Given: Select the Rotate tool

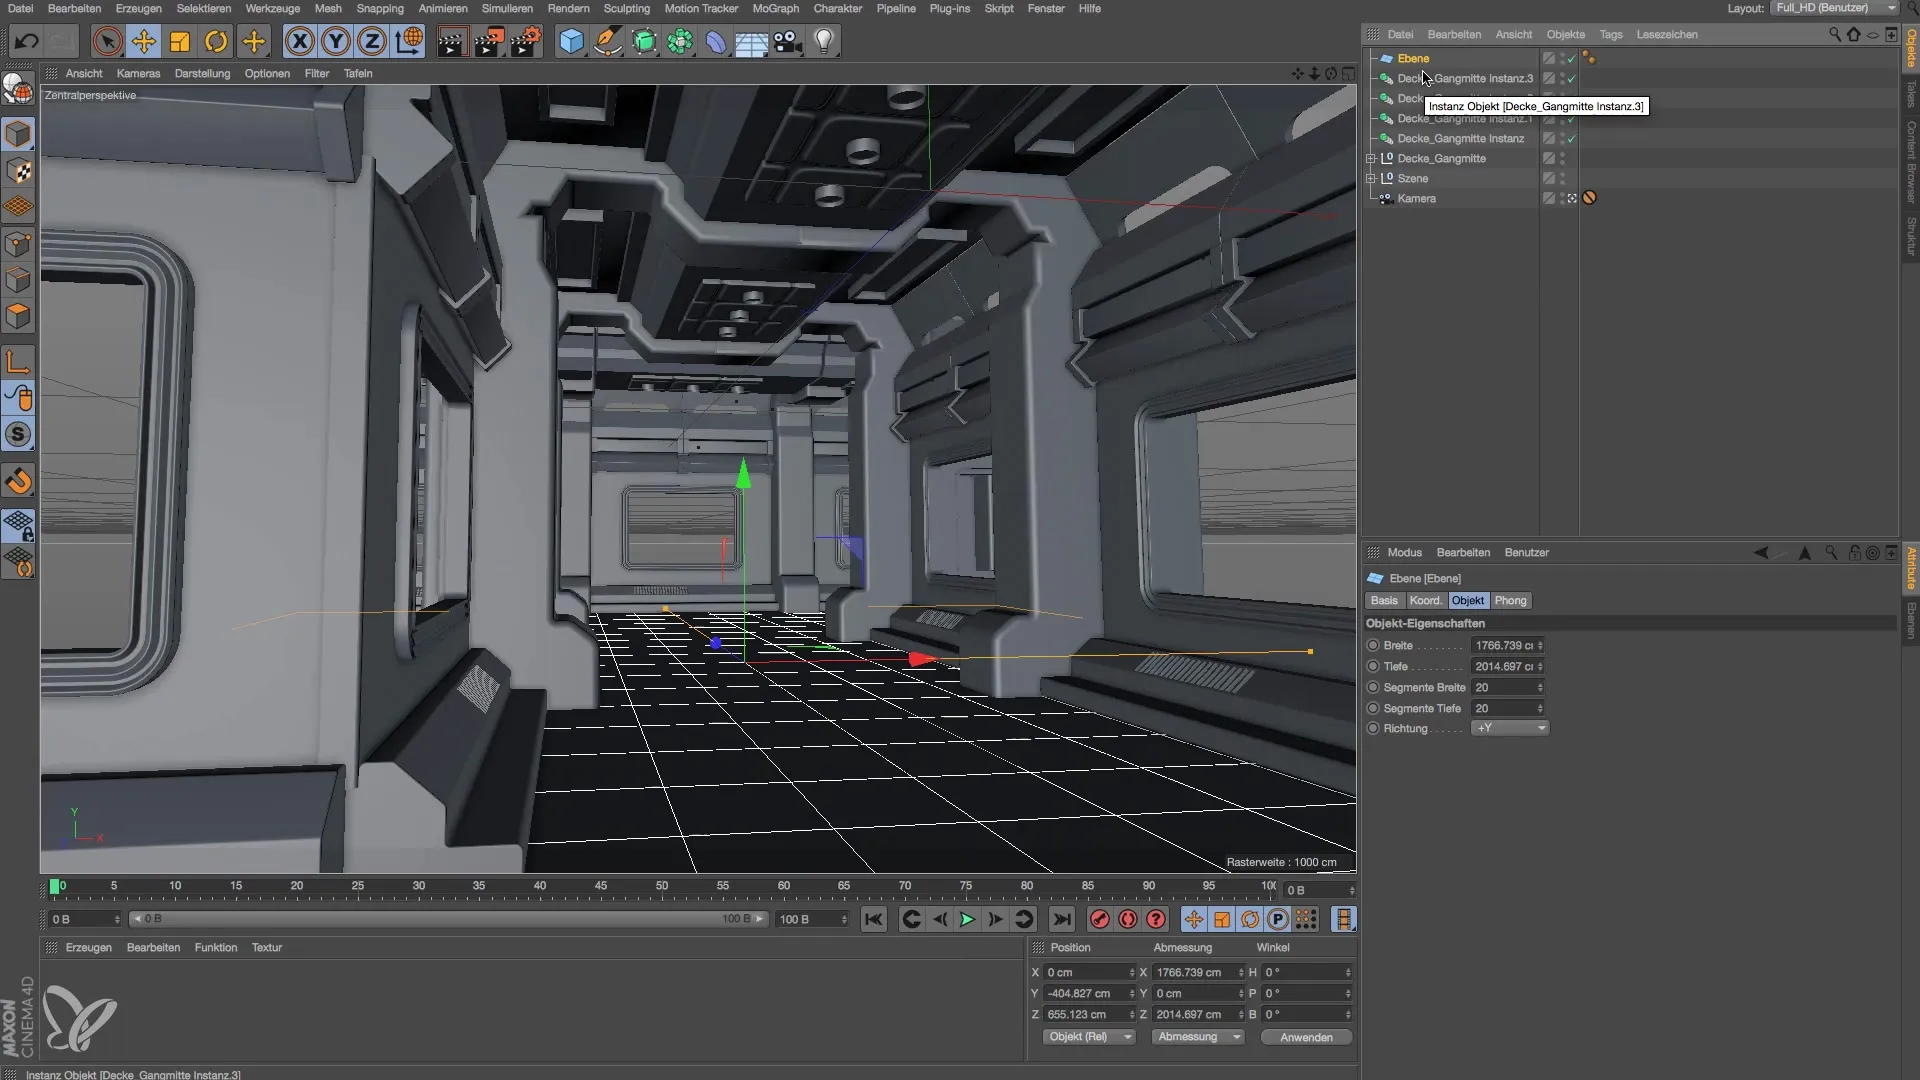Looking at the screenshot, I should (216, 42).
